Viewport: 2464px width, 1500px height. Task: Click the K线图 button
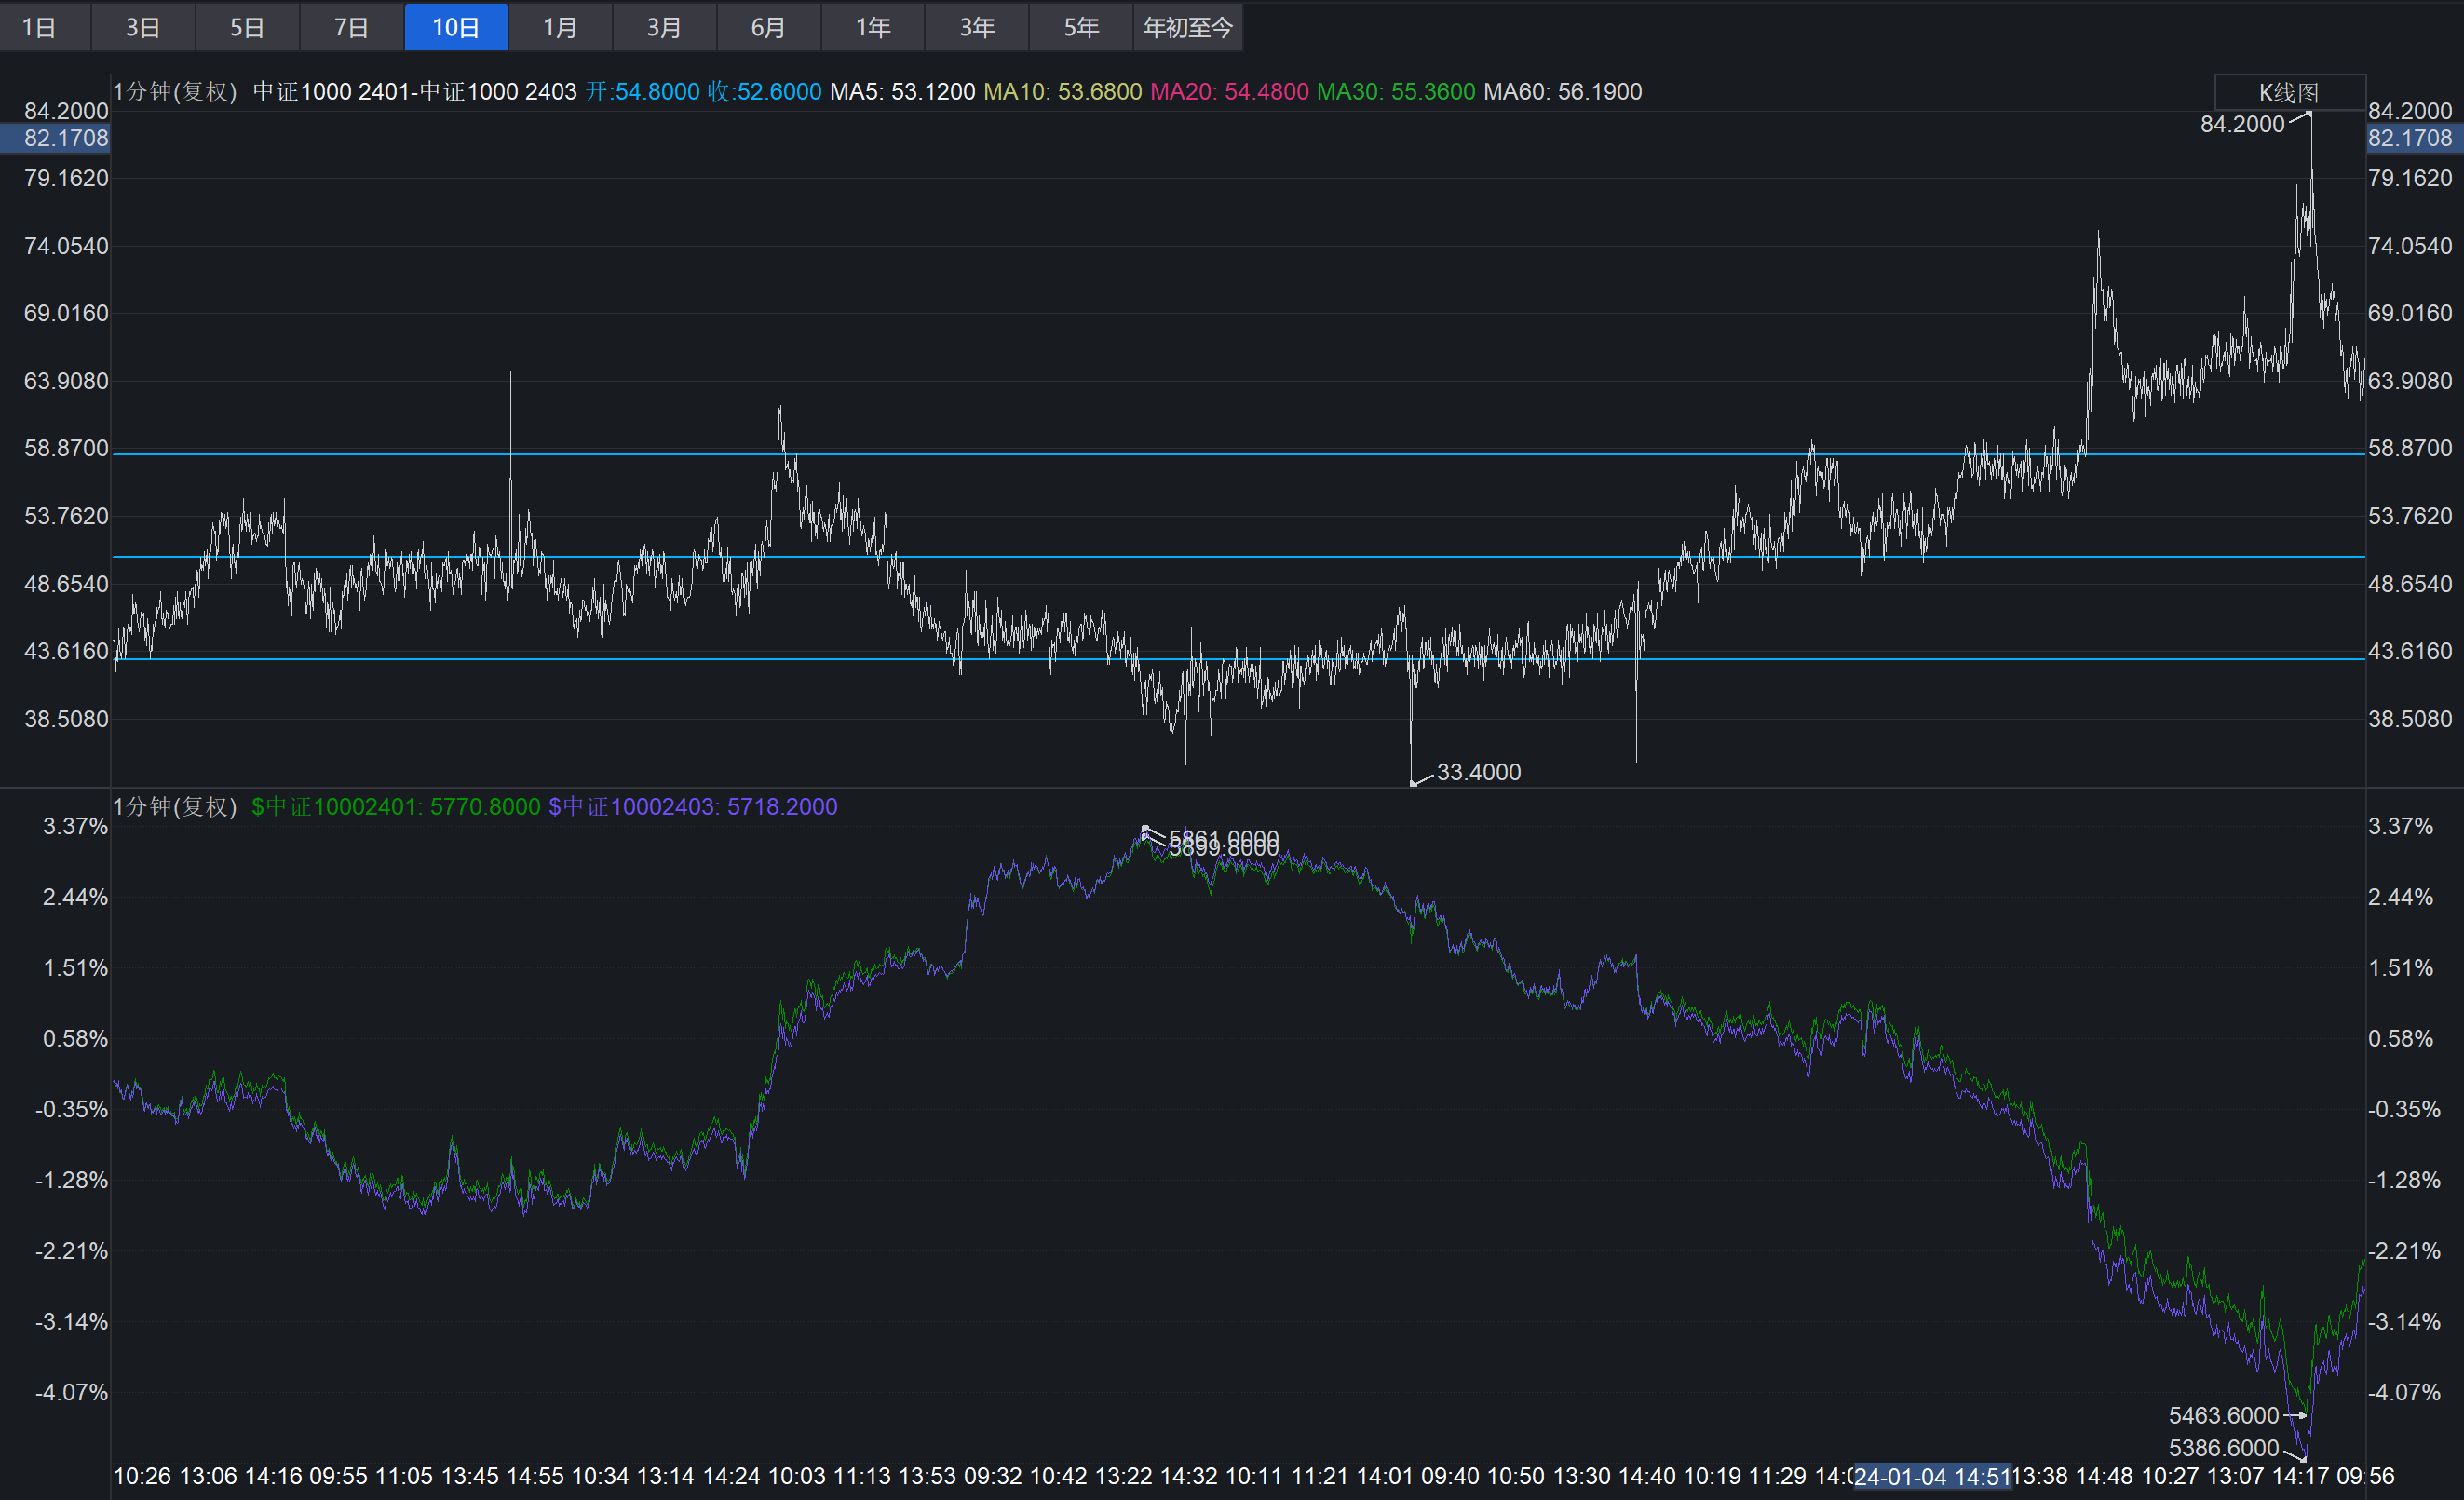pyautogui.click(x=2288, y=93)
